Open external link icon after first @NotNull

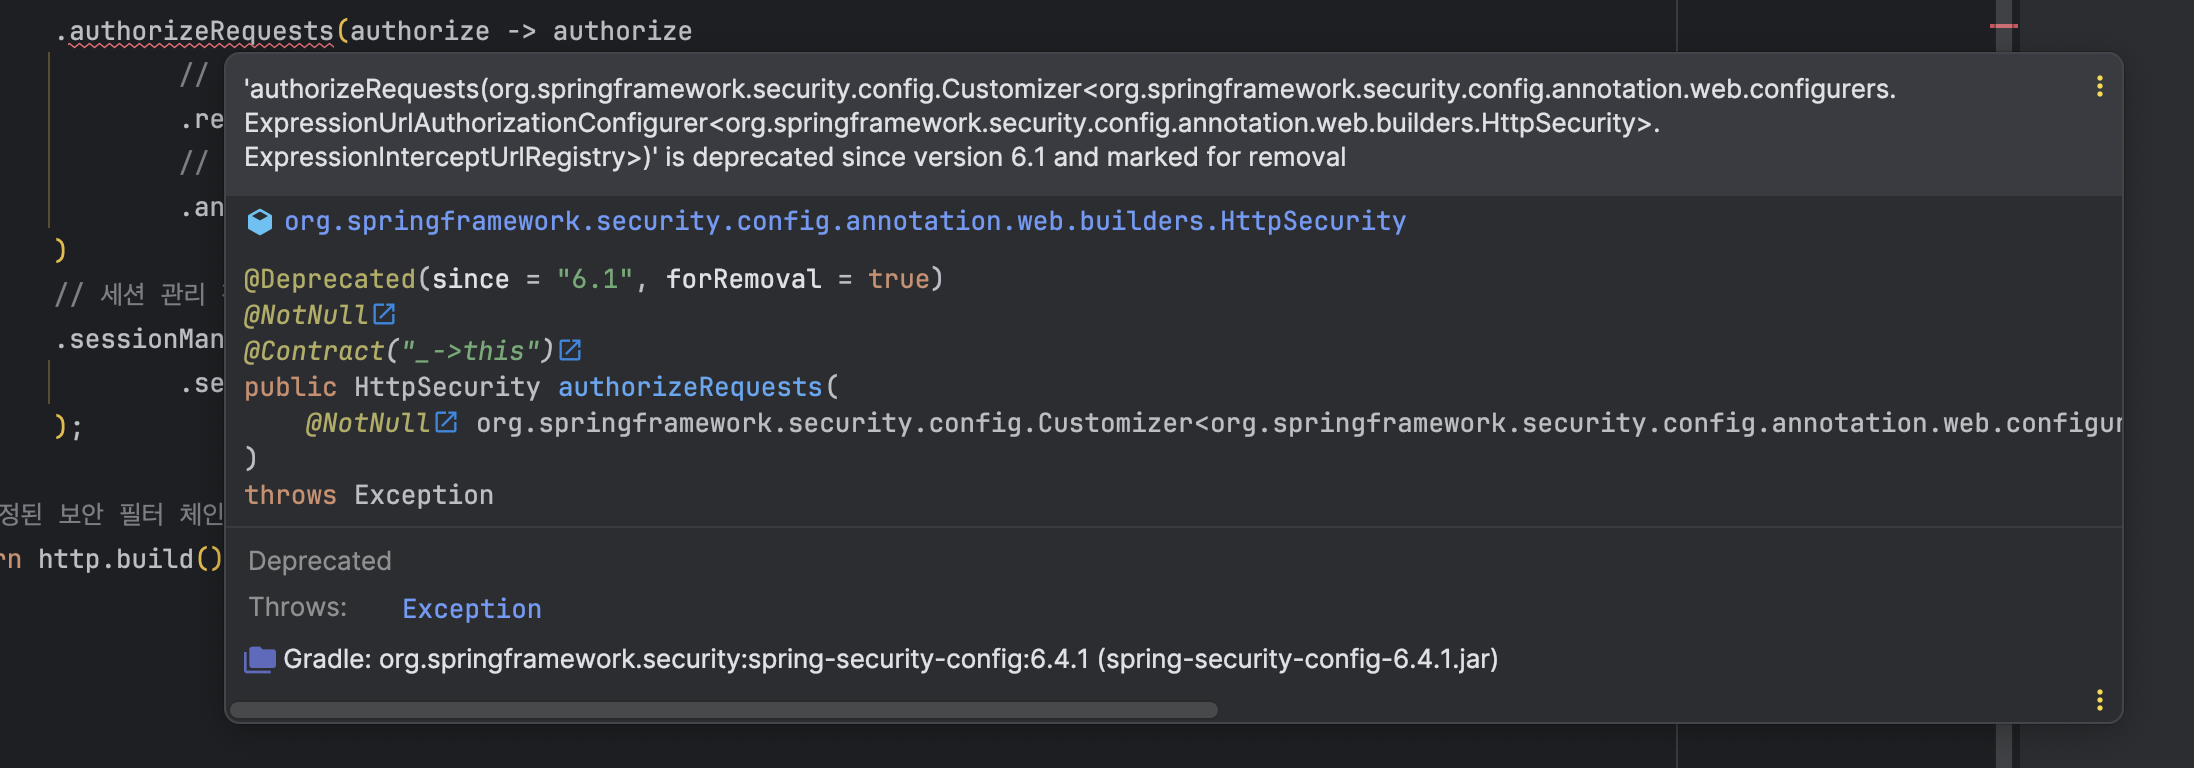(384, 314)
